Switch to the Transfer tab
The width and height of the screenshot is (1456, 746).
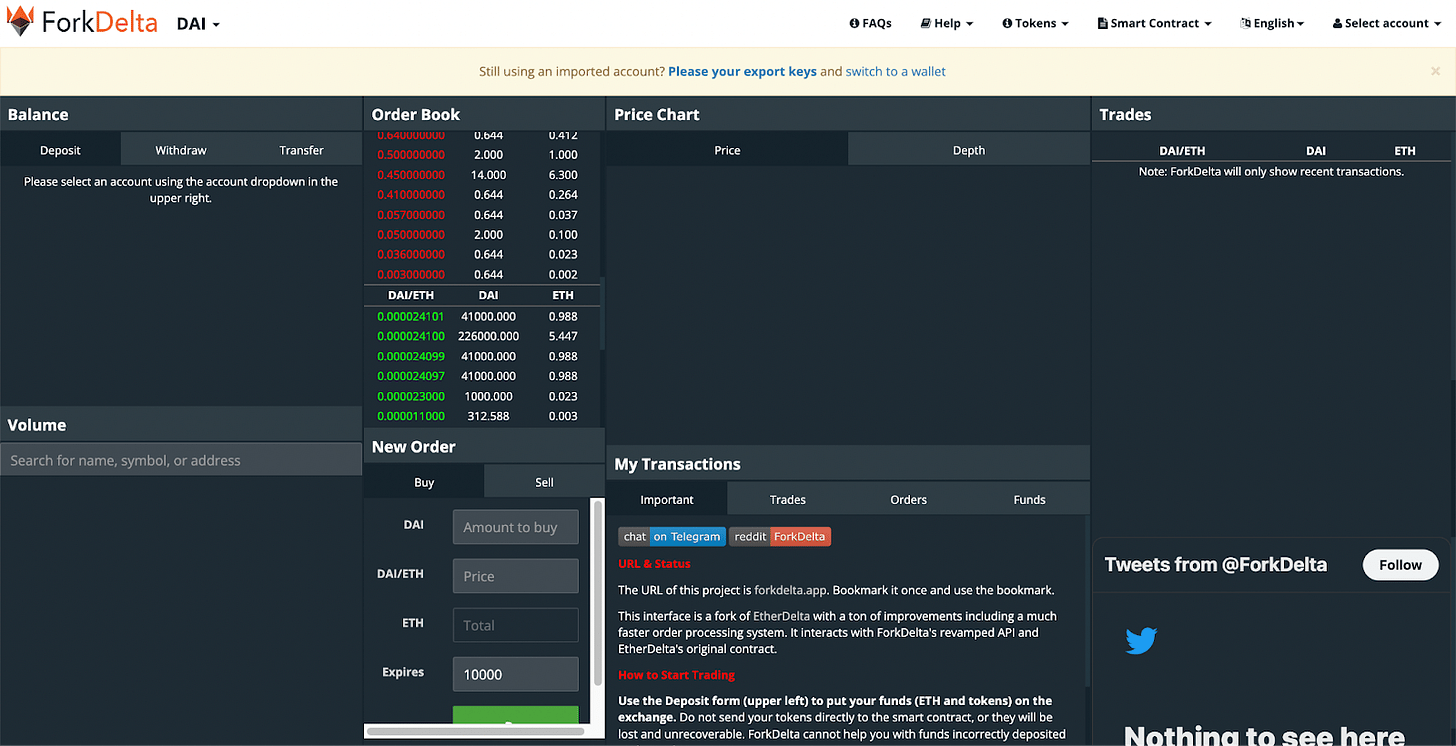pos(301,150)
